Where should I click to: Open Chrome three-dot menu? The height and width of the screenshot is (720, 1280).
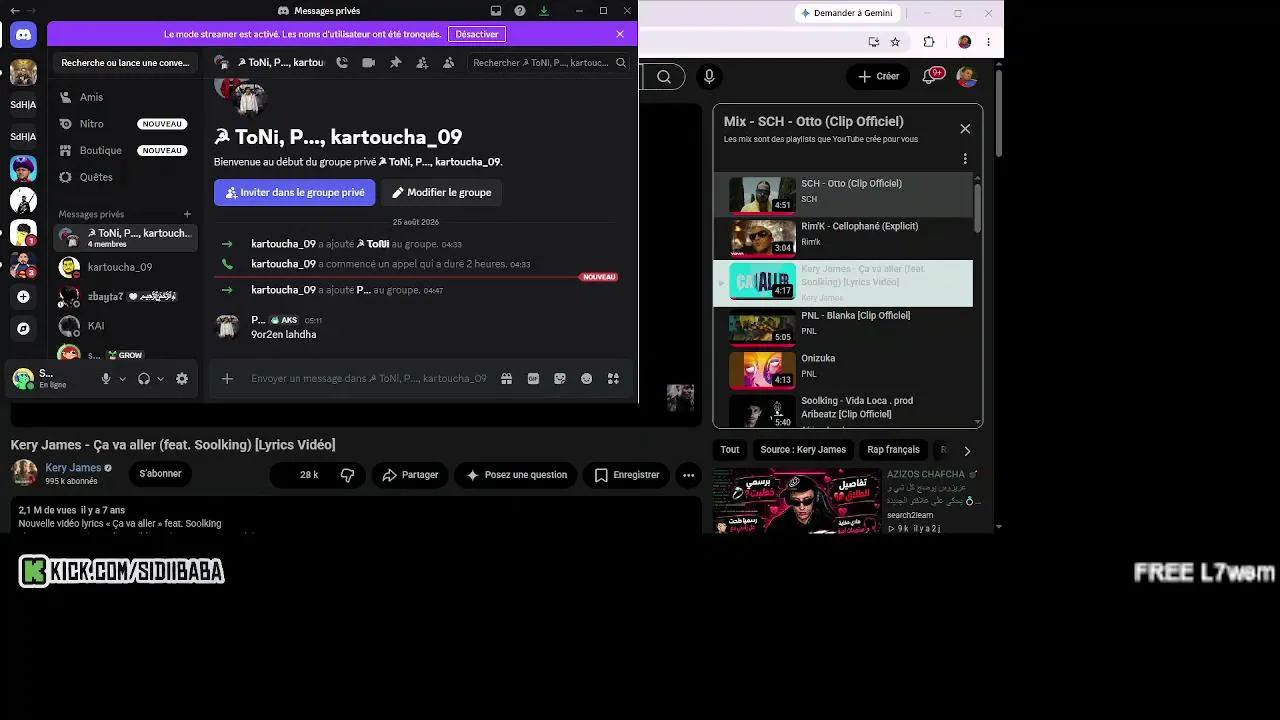(x=989, y=42)
